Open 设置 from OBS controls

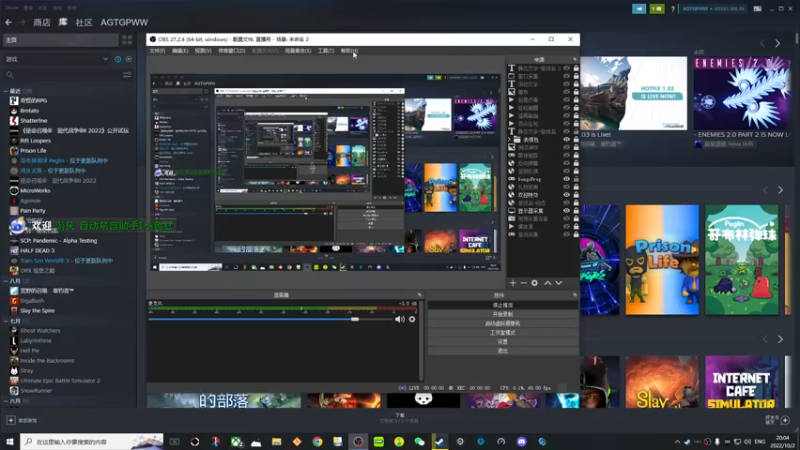[x=503, y=342]
